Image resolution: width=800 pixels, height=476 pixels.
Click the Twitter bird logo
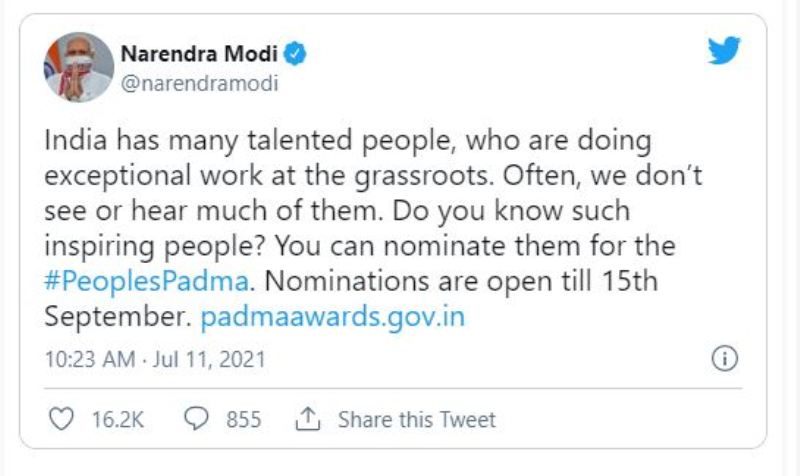[x=723, y=51]
